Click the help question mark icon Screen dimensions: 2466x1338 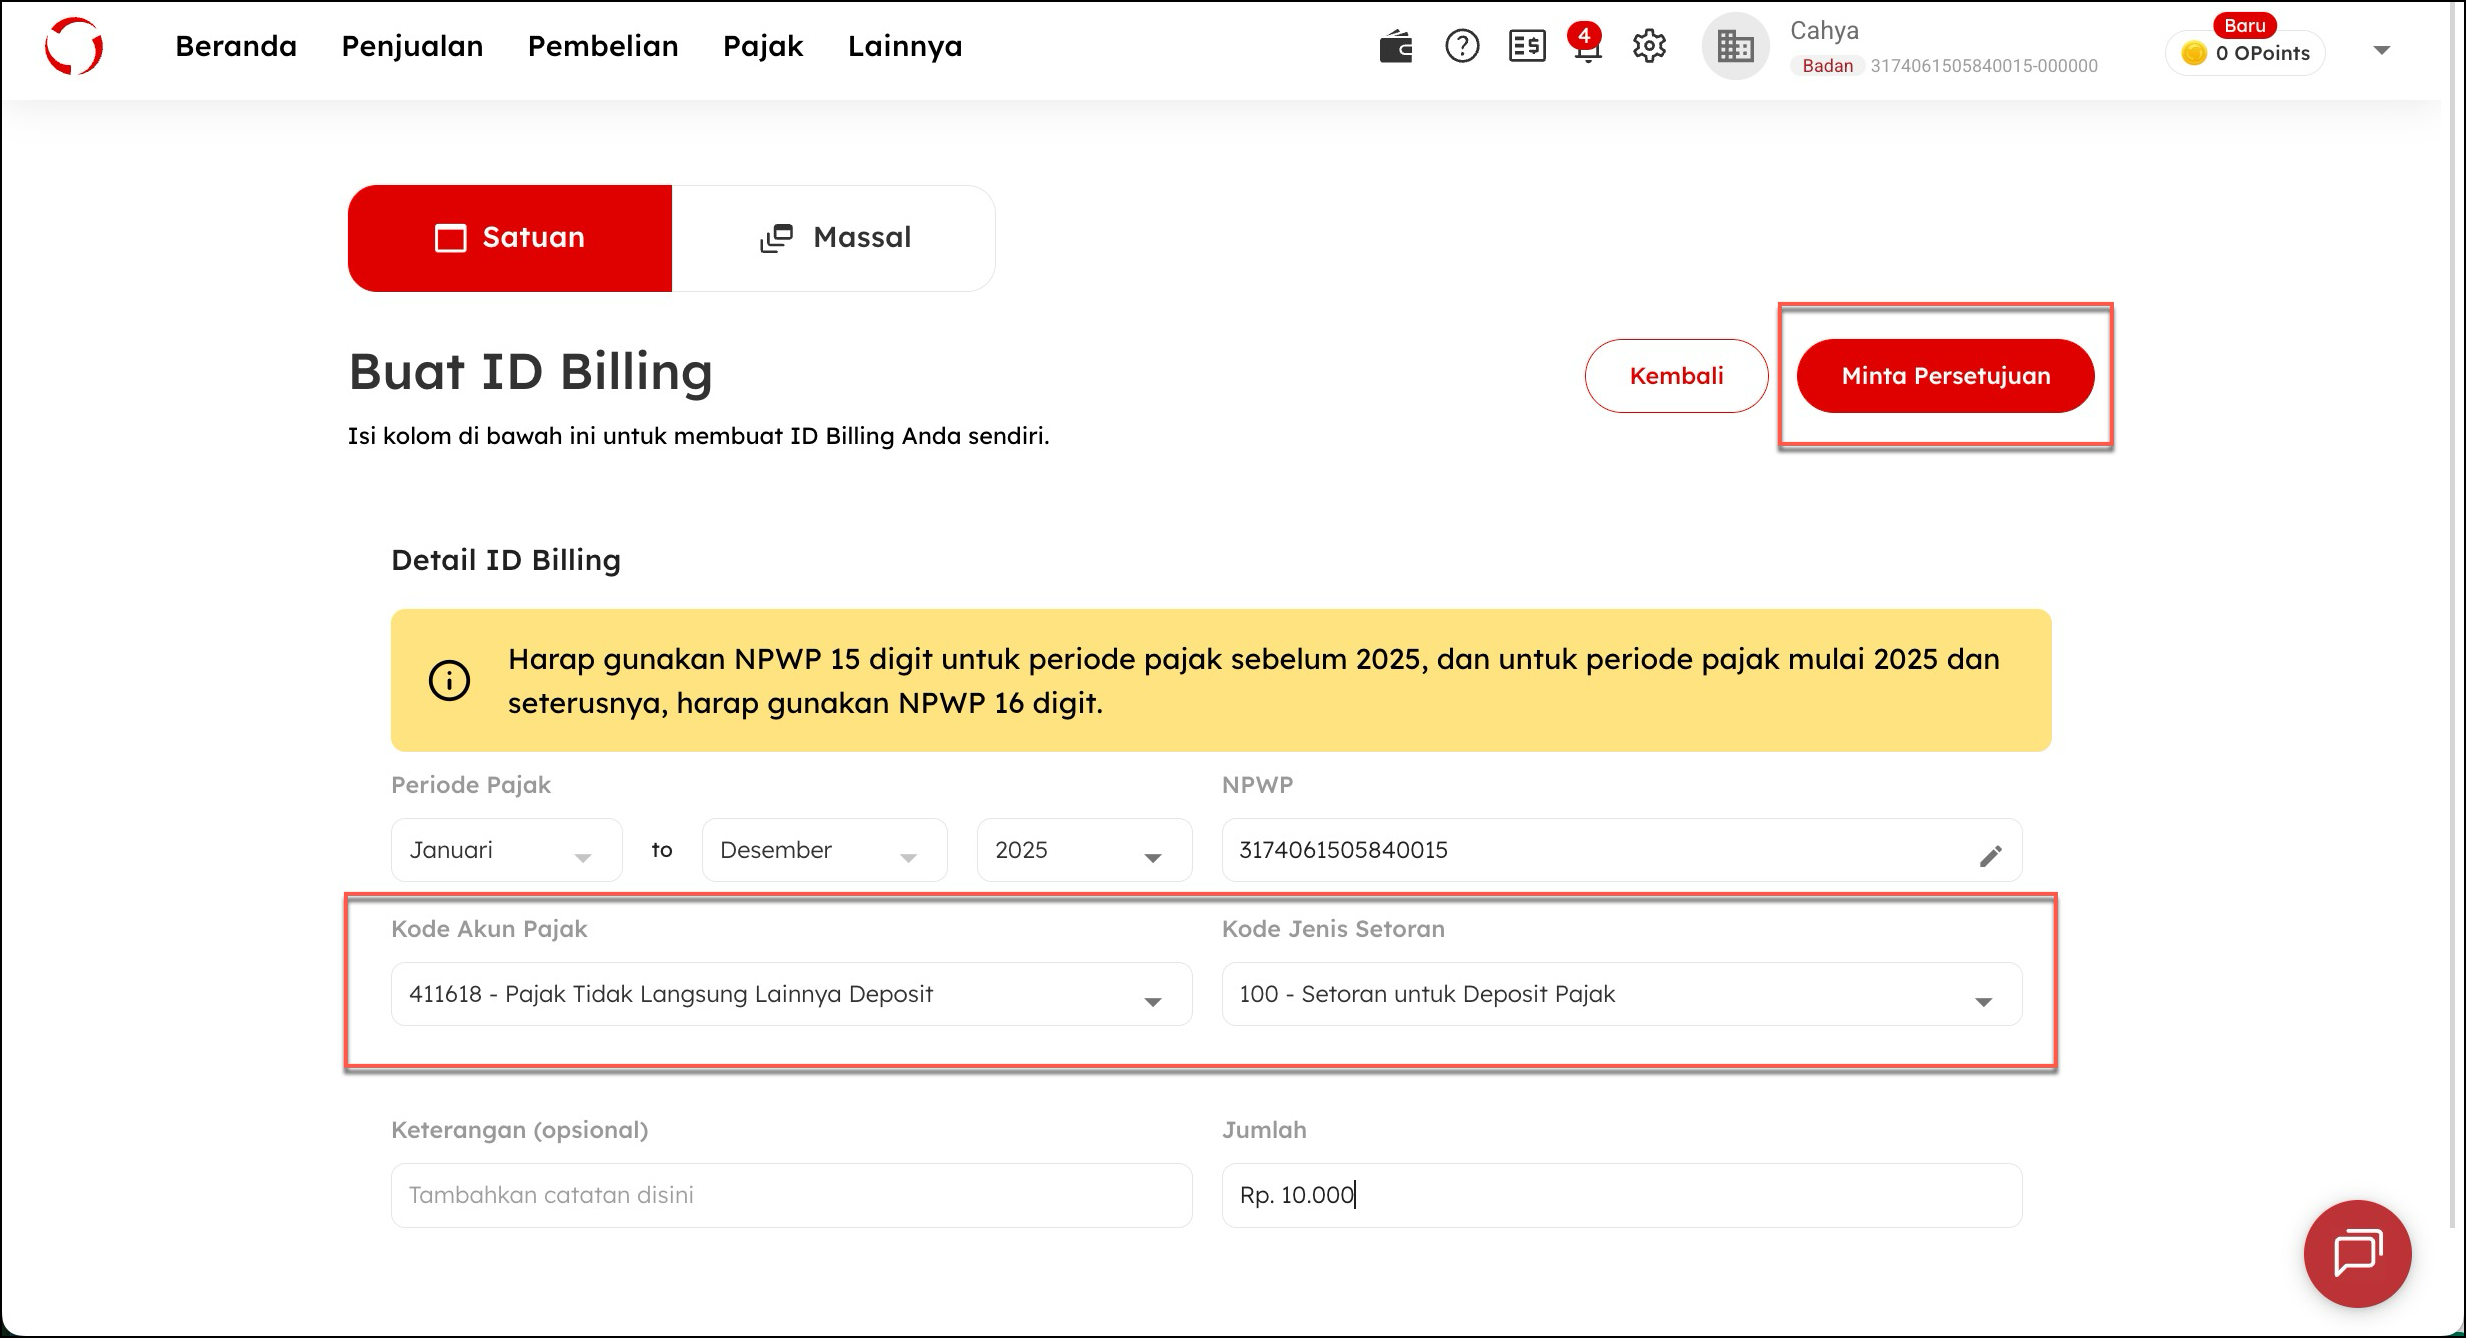tap(1461, 47)
